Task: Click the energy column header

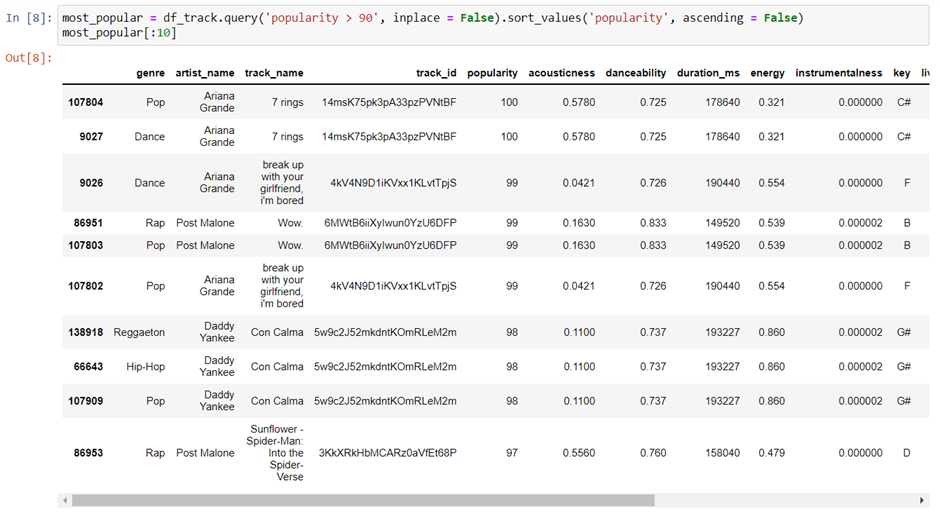Action: (x=767, y=73)
